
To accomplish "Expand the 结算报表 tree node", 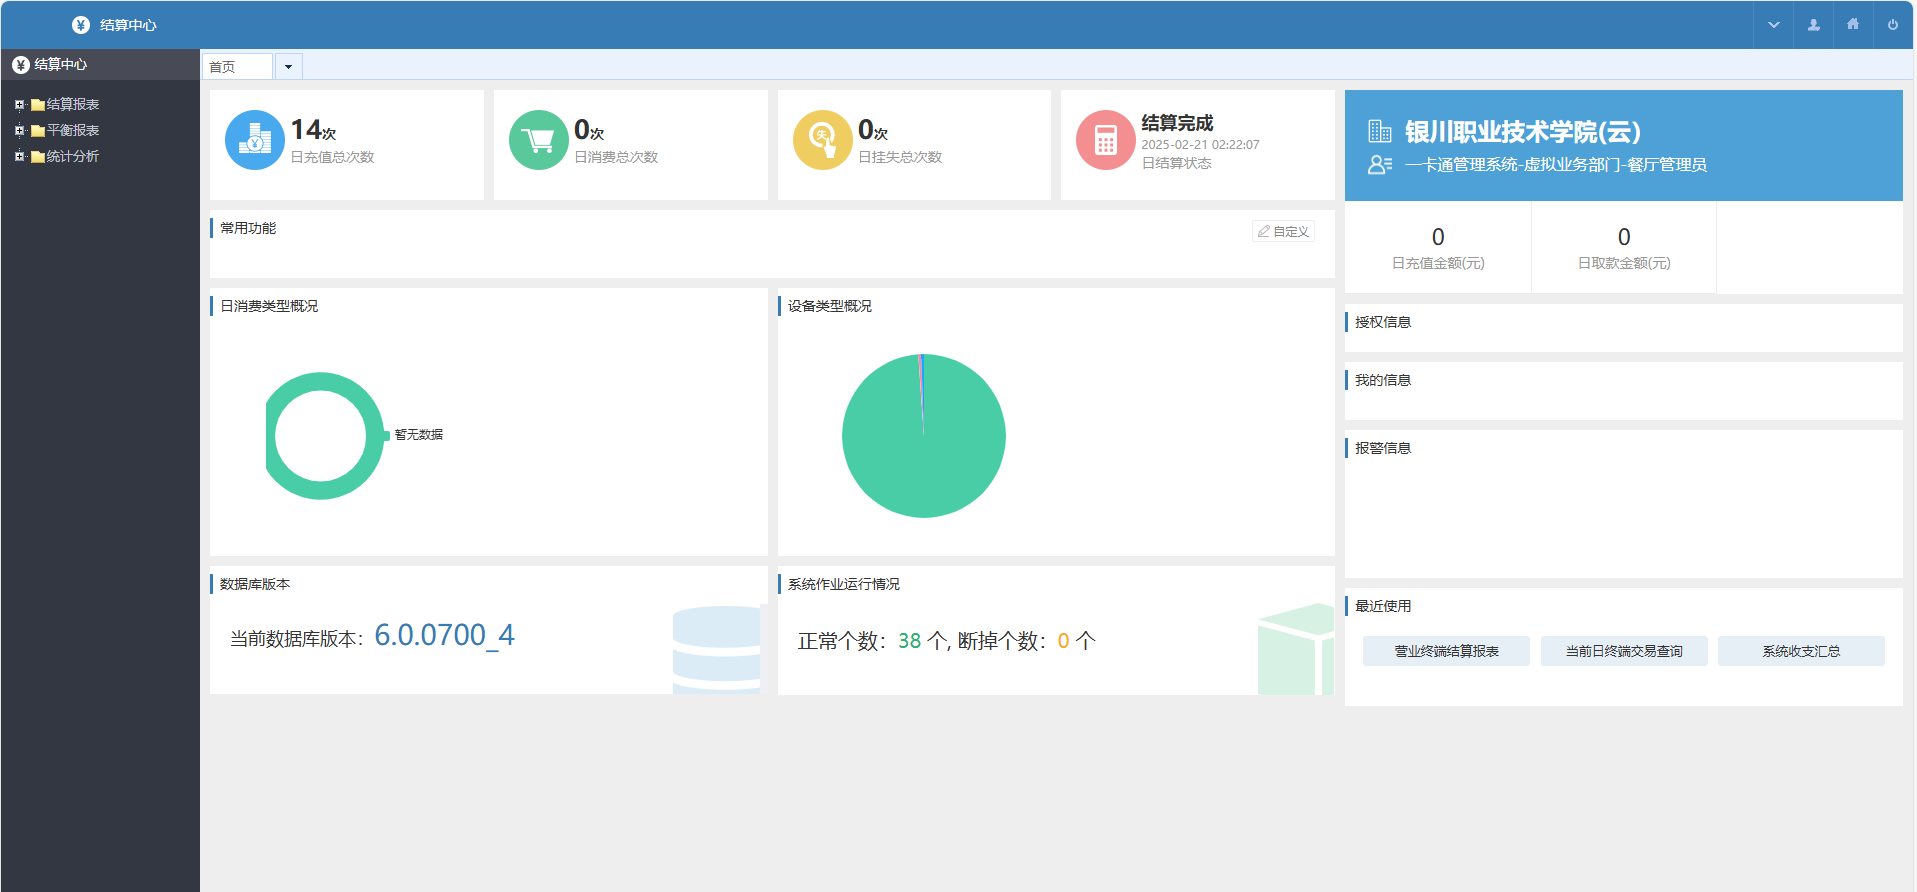I will [x=19, y=104].
